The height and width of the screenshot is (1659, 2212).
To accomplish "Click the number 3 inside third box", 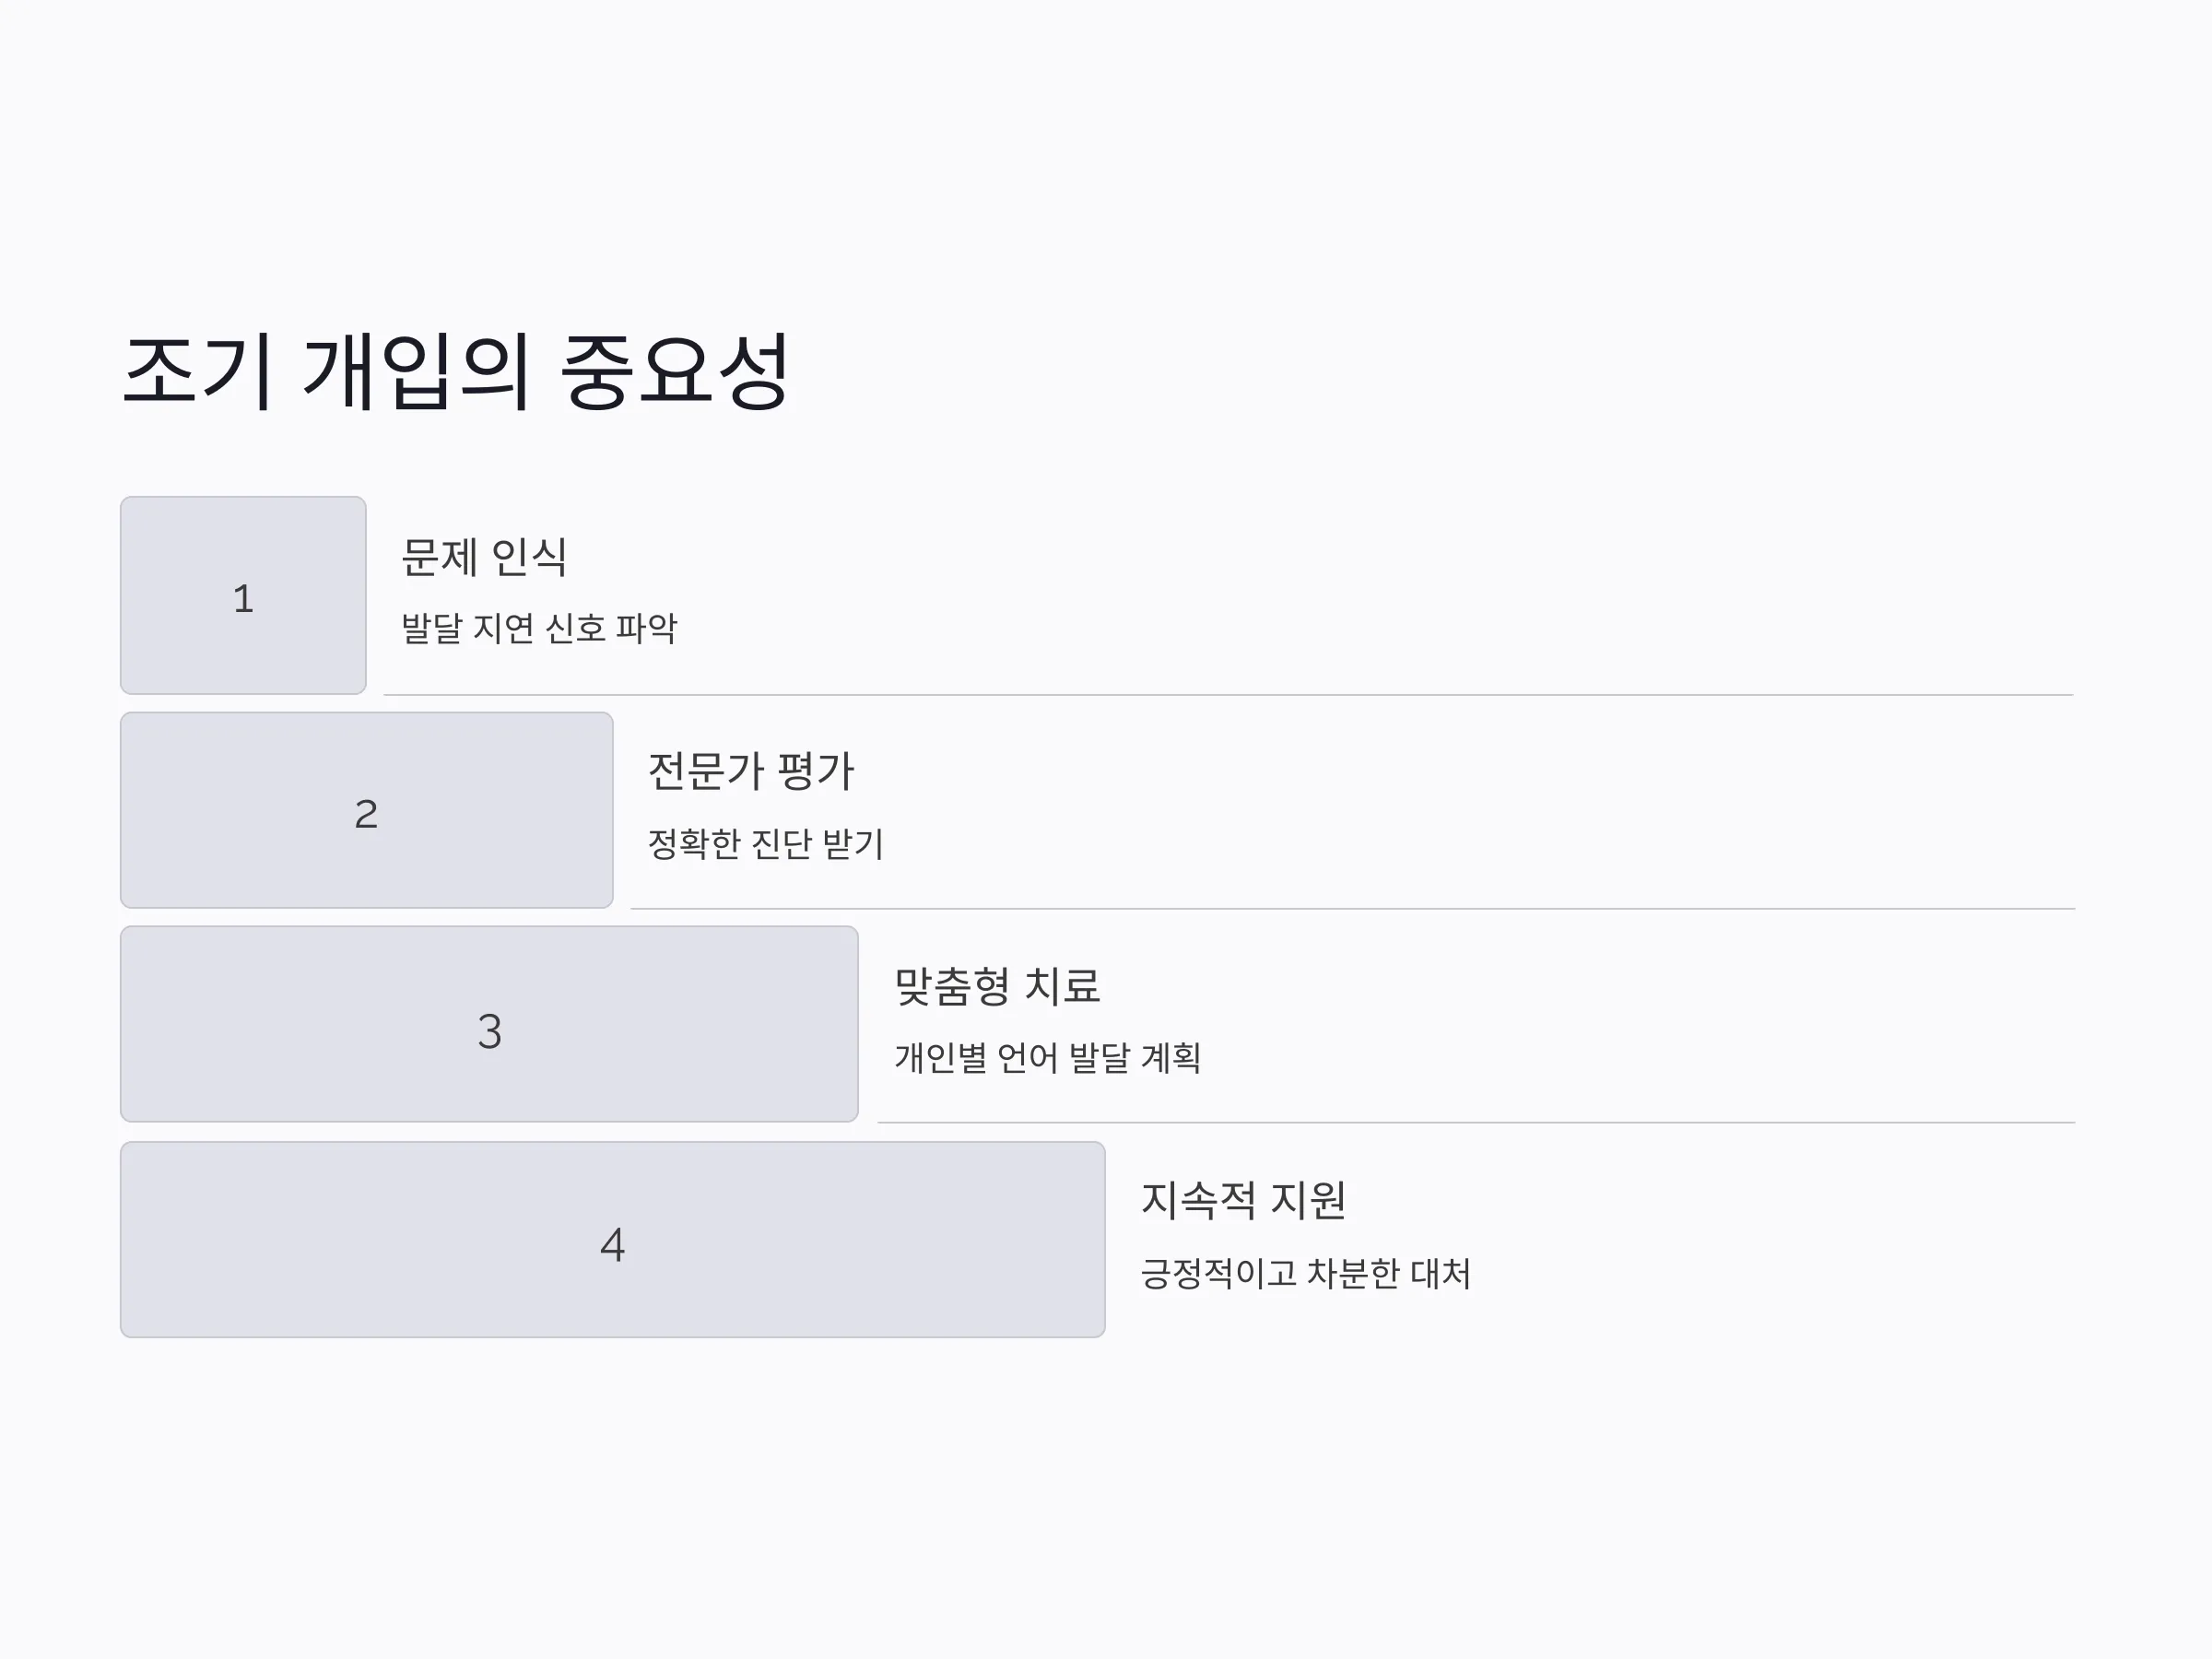I will [x=489, y=1031].
